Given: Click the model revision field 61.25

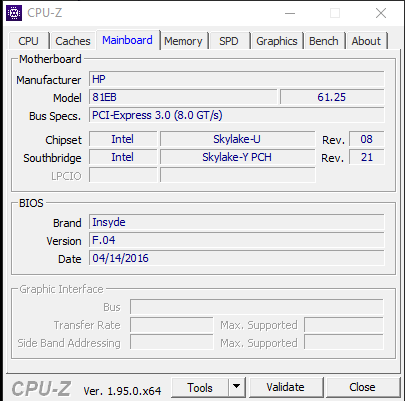Looking at the screenshot, I should pyautogui.click(x=332, y=97).
